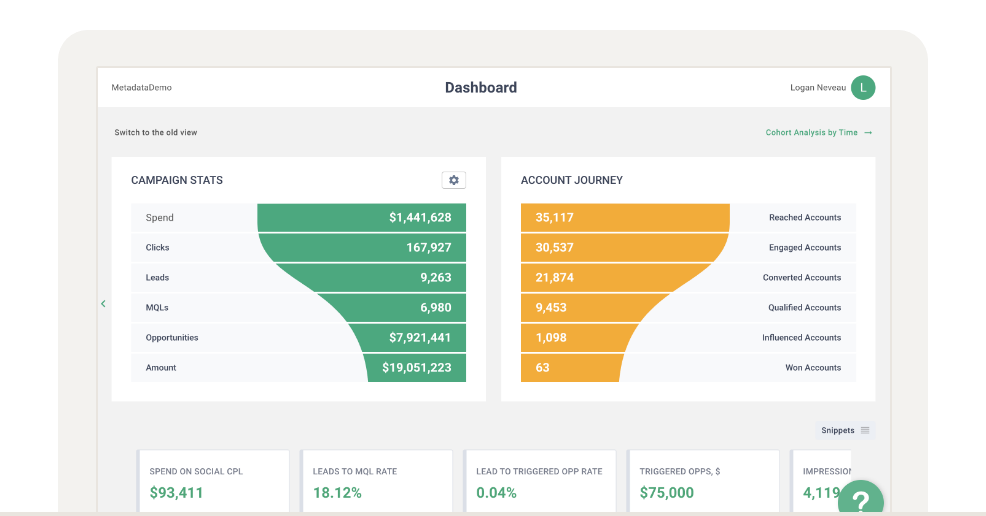This screenshot has height=516, width=986.
Task: Click Qualified Accounts label
Action: (x=804, y=307)
